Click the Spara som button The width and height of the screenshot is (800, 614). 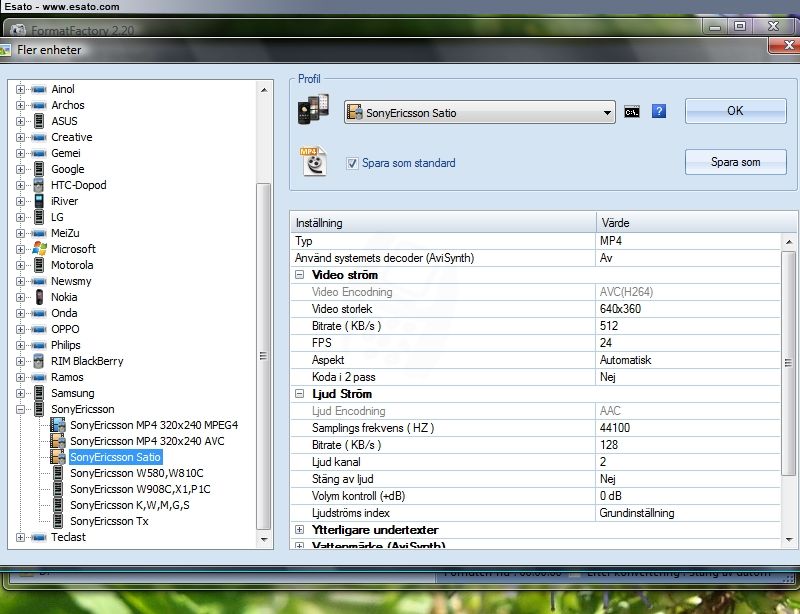click(735, 162)
